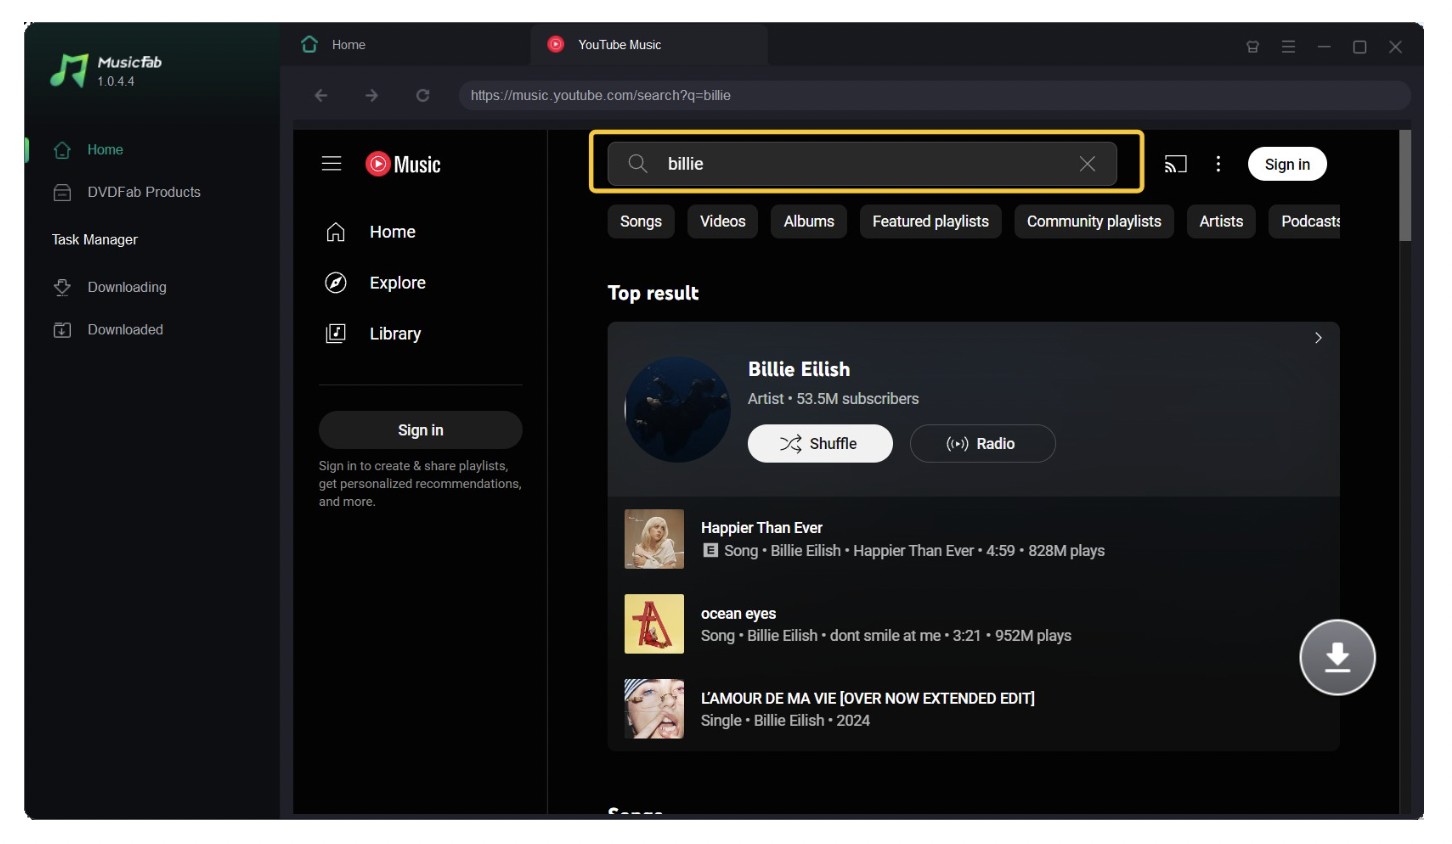This screenshot has width=1452, height=844.
Task: Filter results by Videos
Action: [723, 222]
